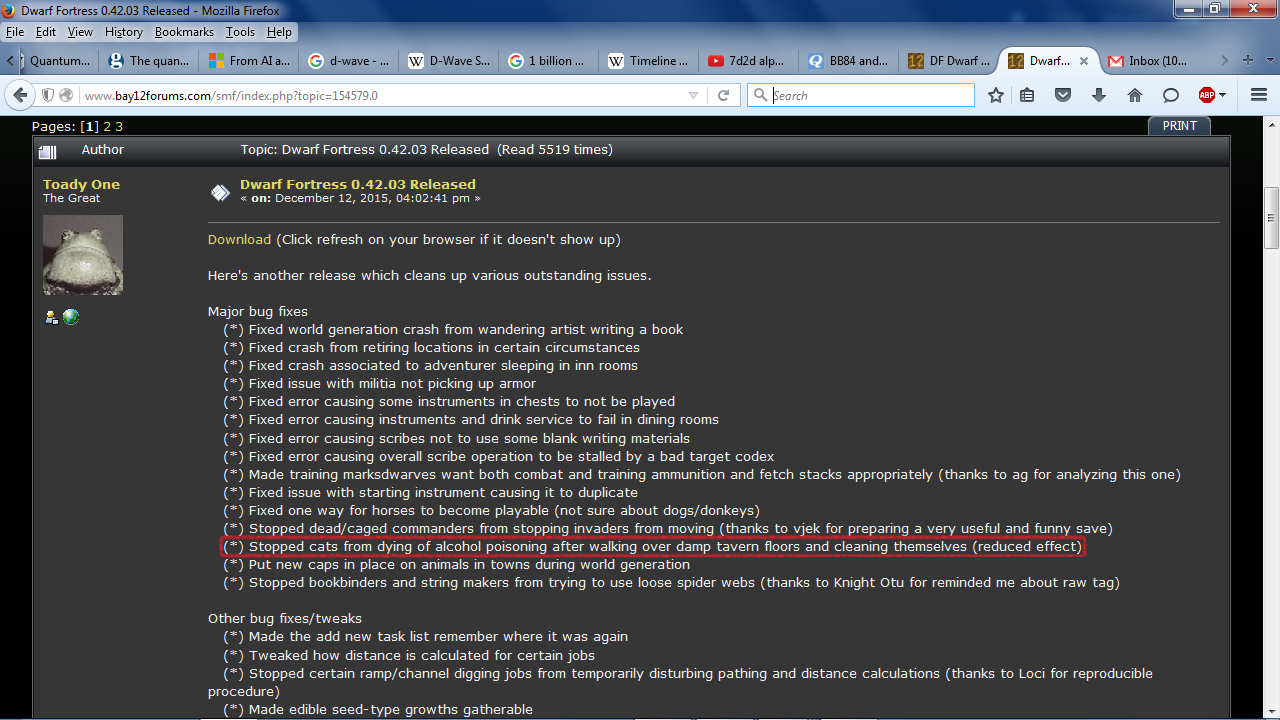Open Toady One's profile name link
Image resolution: width=1280 pixels, height=720 pixels.
coord(81,184)
